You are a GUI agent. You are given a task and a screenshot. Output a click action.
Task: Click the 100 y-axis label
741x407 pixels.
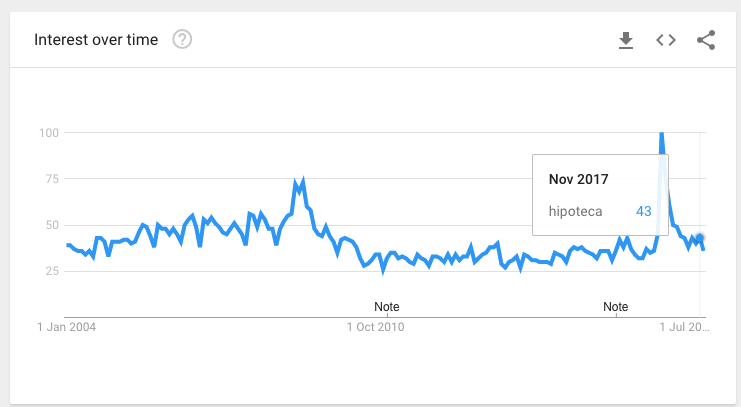pyautogui.click(x=49, y=133)
